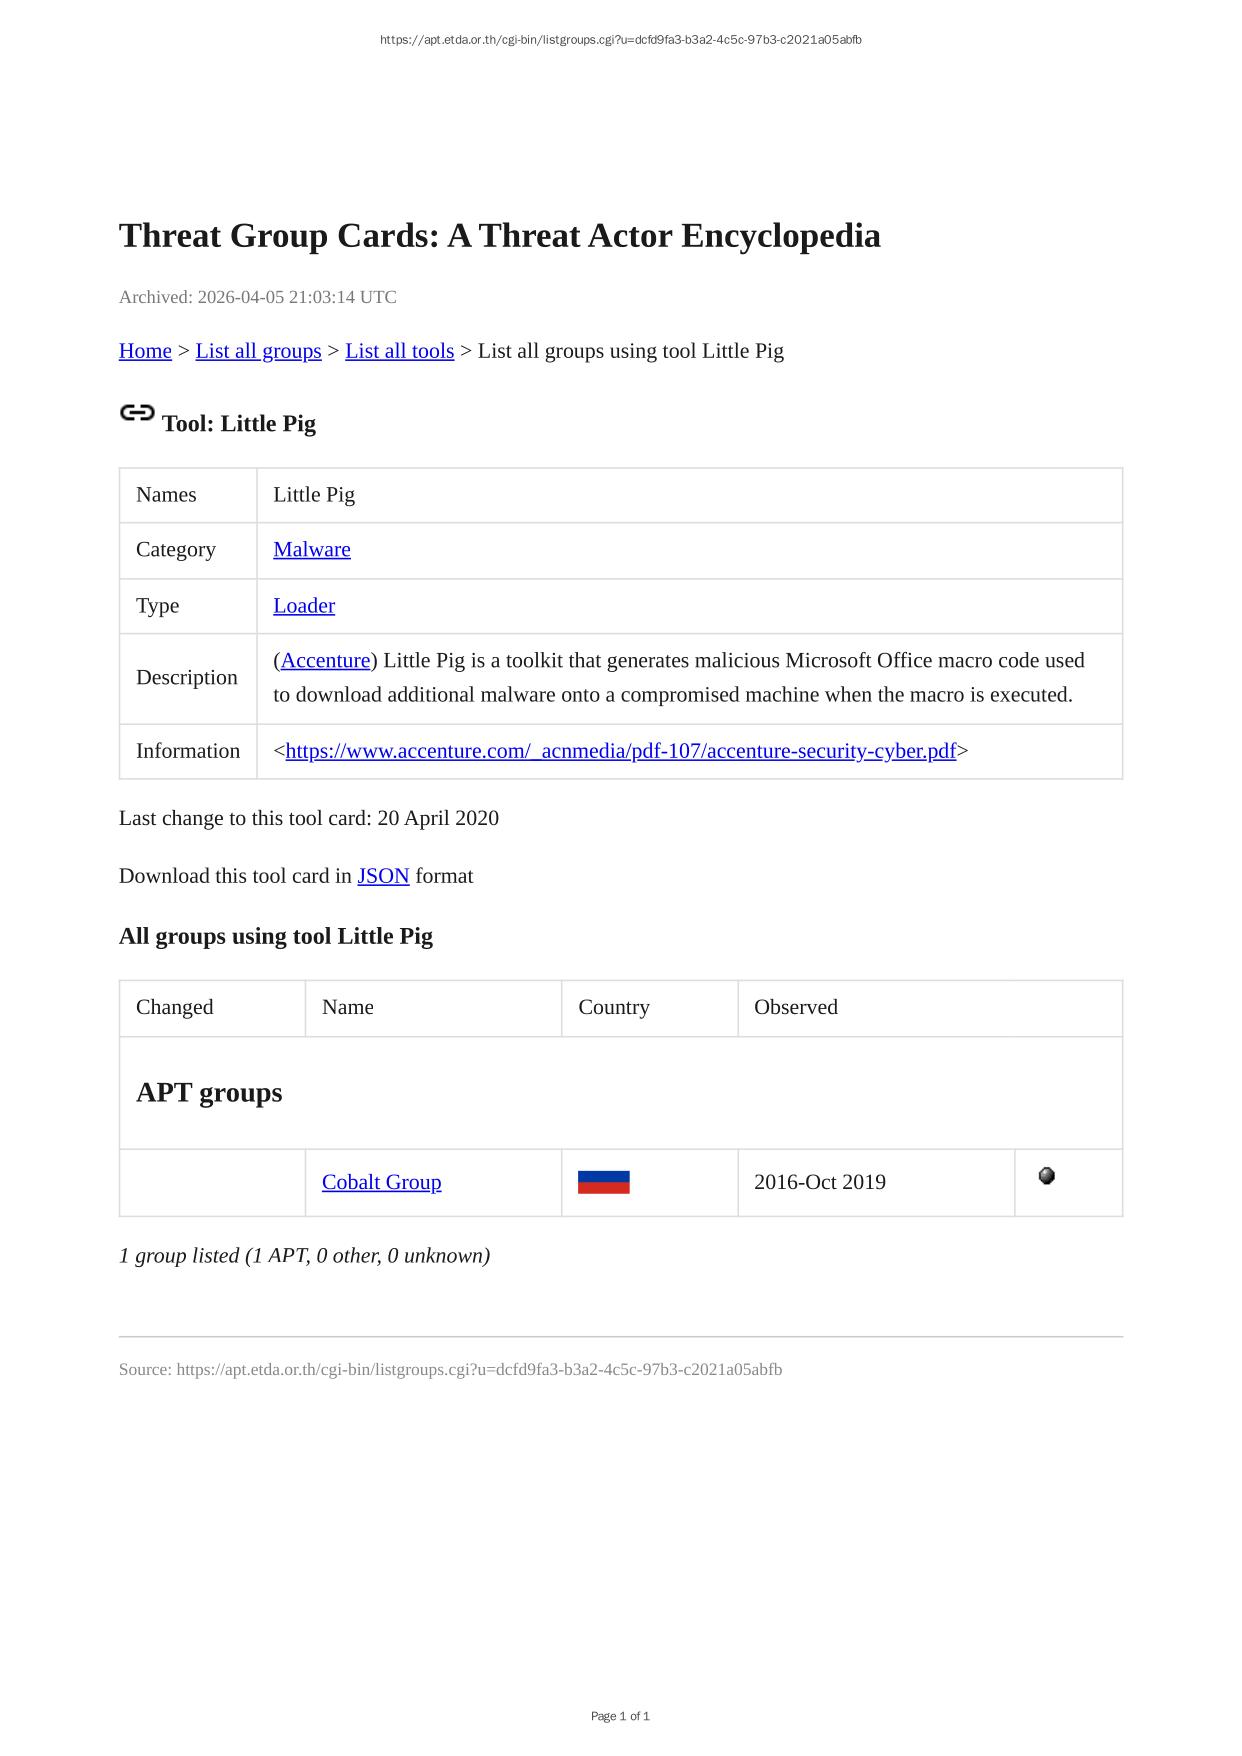Screen dimensions: 1242x1756
Task: Click the source URL in the footer
Action: pos(479,1369)
